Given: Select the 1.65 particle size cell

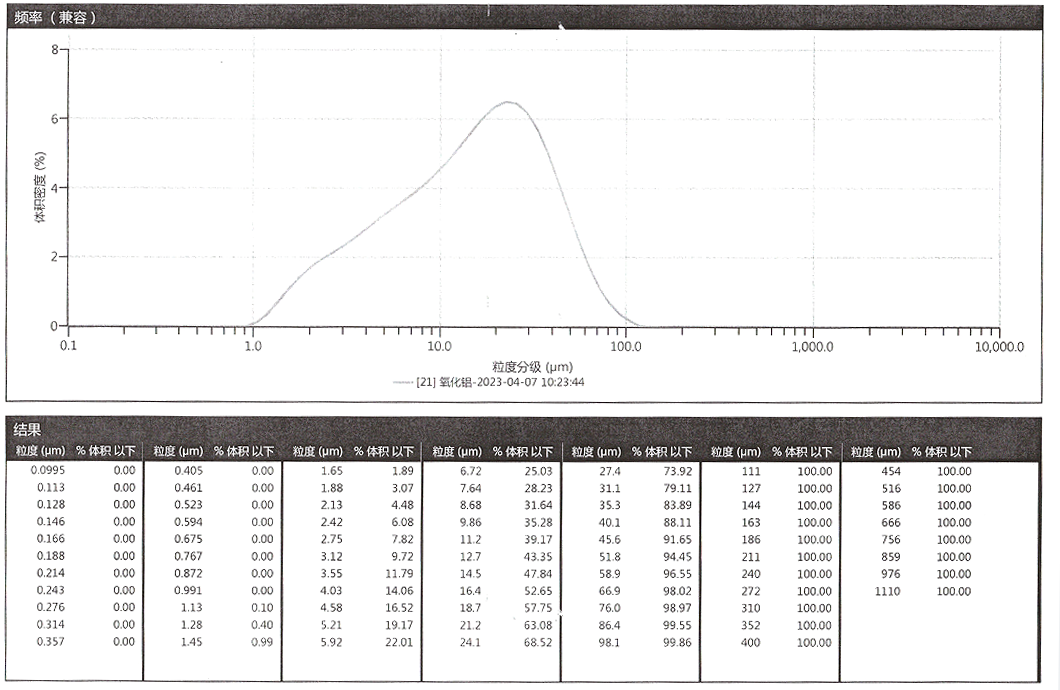Looking at the screenshot, I should [x=330, y=471].
